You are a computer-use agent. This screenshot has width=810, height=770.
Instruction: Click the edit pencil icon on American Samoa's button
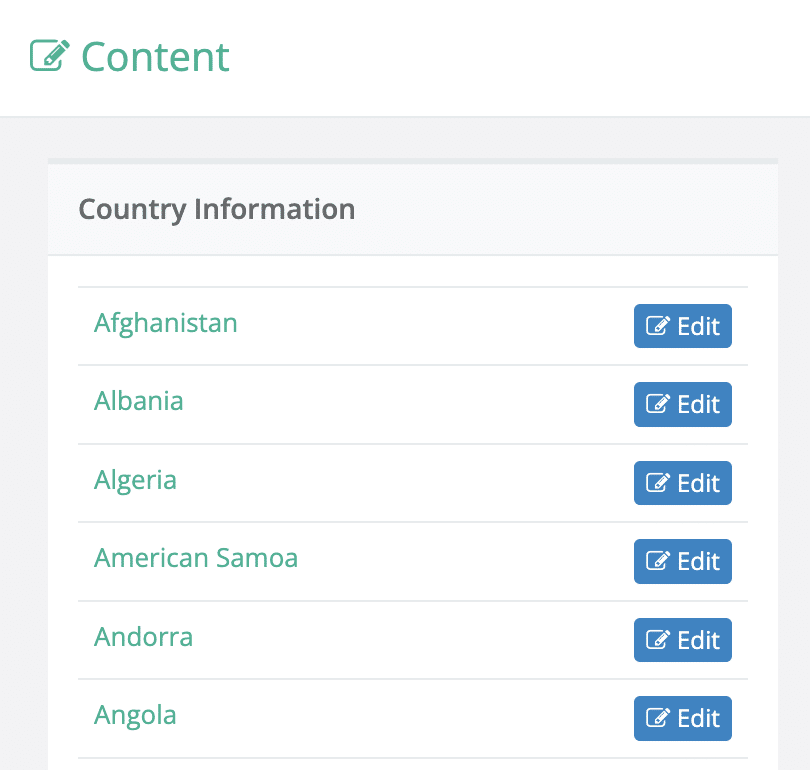[x=657, y=561]
